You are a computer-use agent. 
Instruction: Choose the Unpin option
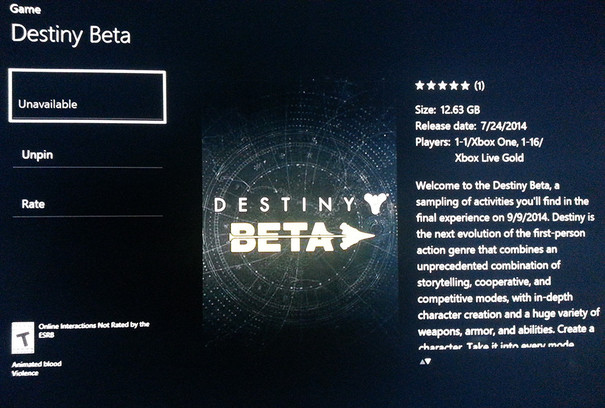pyautogui.click(x=88, y=155)
